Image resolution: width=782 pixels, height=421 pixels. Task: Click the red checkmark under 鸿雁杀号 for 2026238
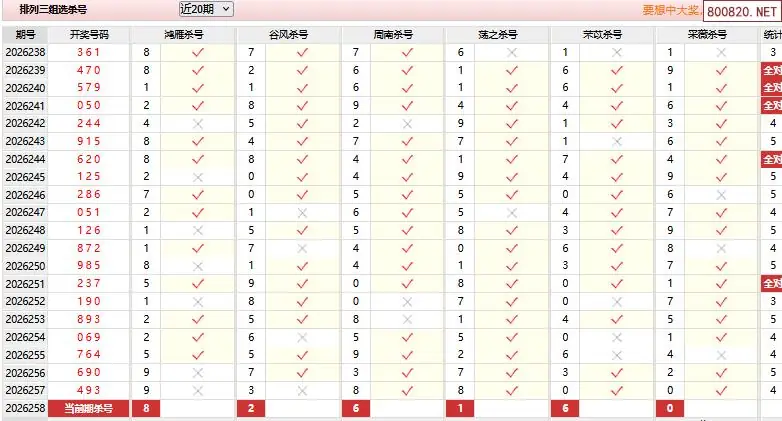tap(198, 52)
